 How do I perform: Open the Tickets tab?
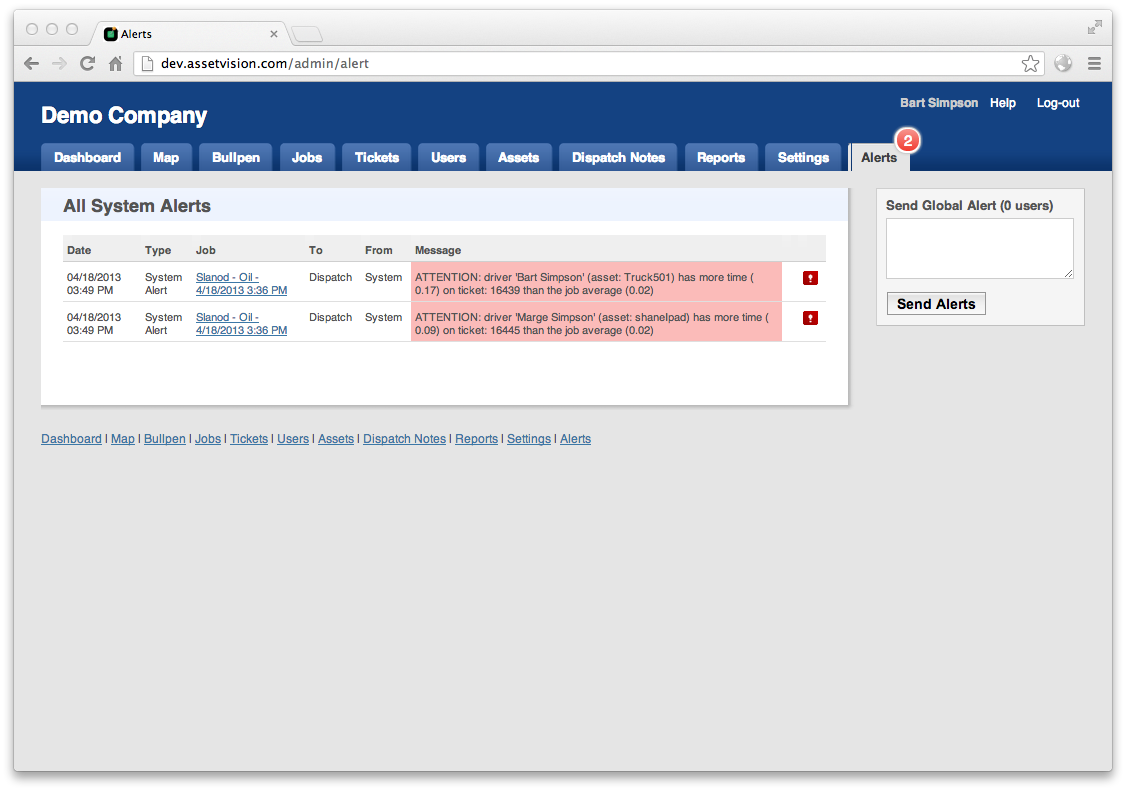376,158
